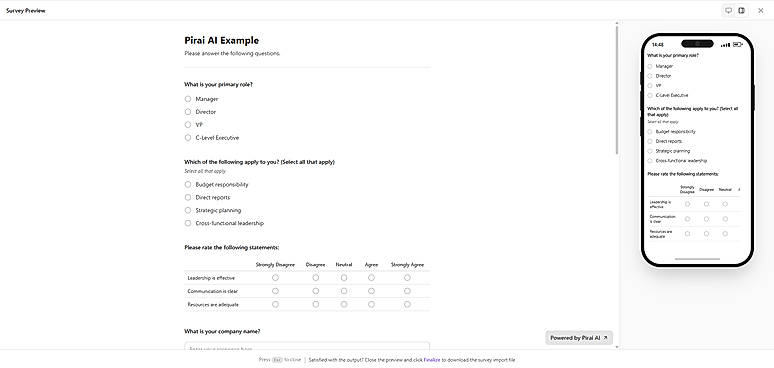Tick Budget responsibility in desktop survey
774x368 pixels.
click(188, 184)
